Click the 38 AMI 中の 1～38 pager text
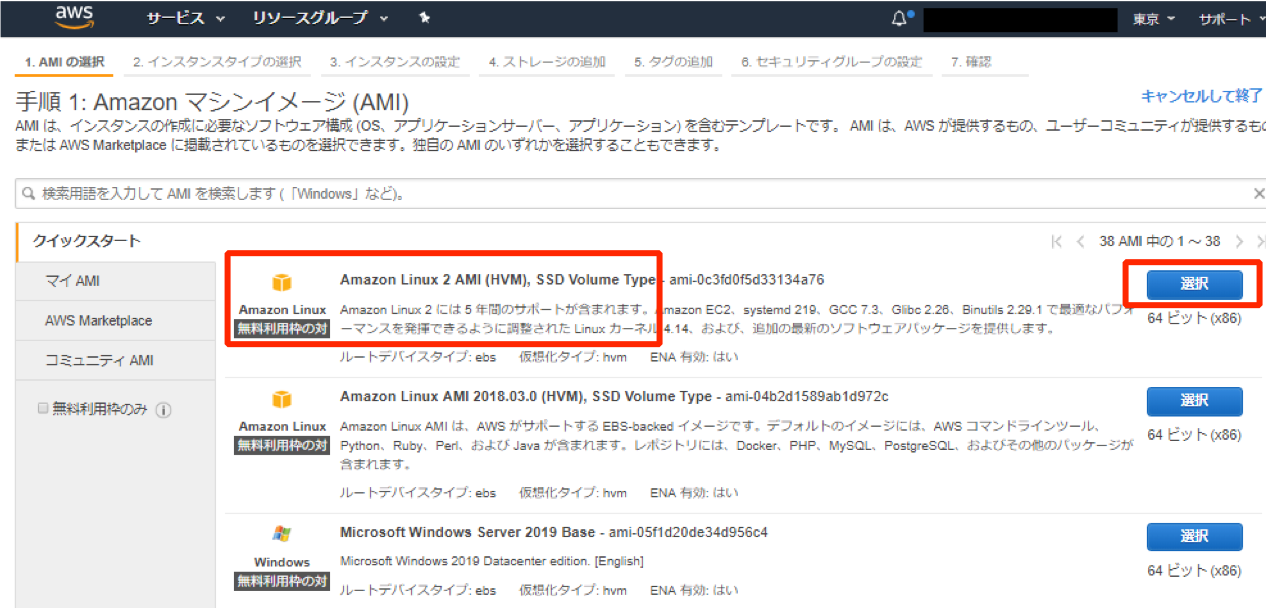This screenshot has width=1266, height=608. click(x=1159, y=241)
